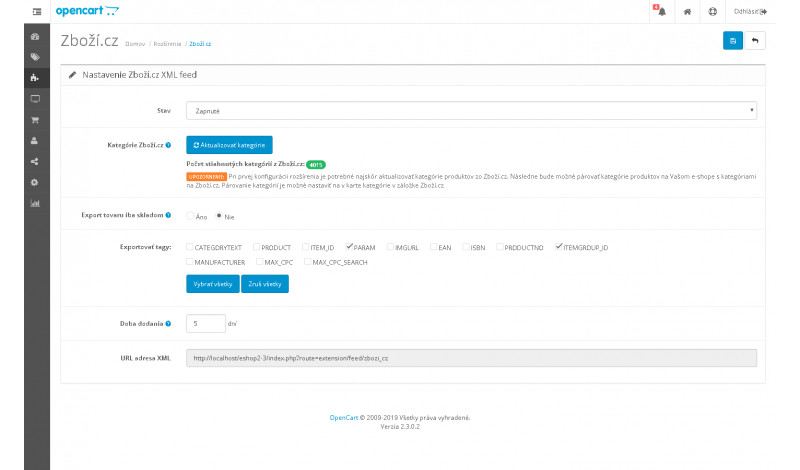Go to storefront home icon
Viewport: 800px width, 470px height.
coord(687,12)
